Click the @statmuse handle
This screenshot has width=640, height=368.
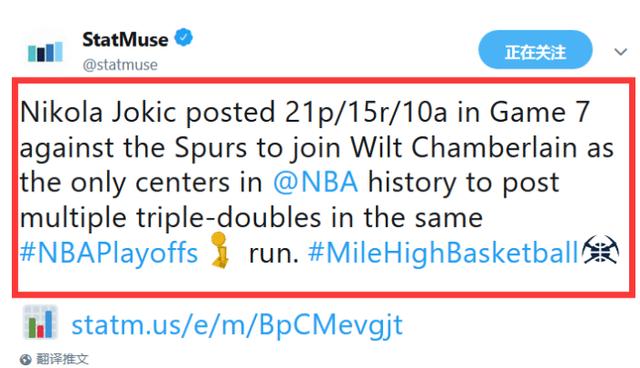tap(120, 64)
